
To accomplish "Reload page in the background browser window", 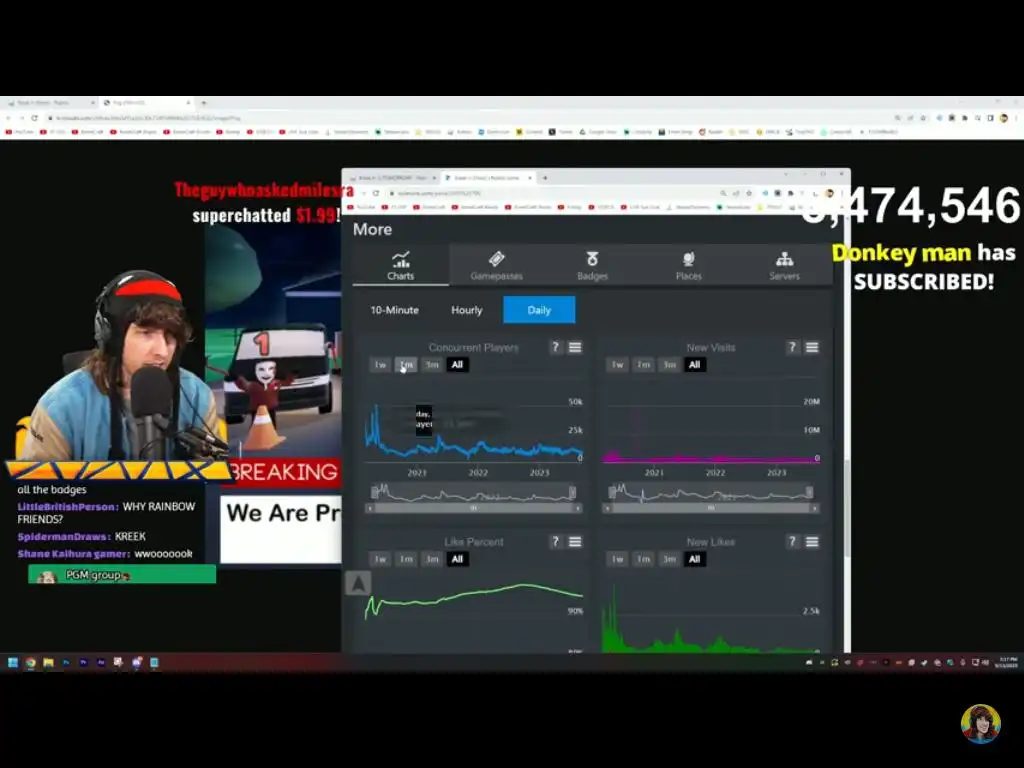I will 34,118.
